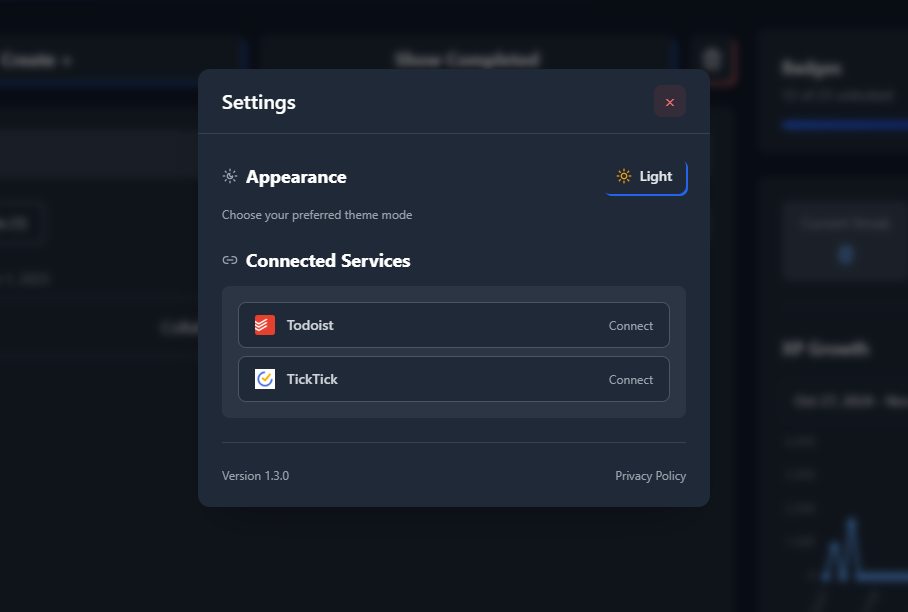Click the Connected Services heading
Image resolution: width=908 pixels, height=612 pixels.
pyautogui.click(x=328, y=261)
